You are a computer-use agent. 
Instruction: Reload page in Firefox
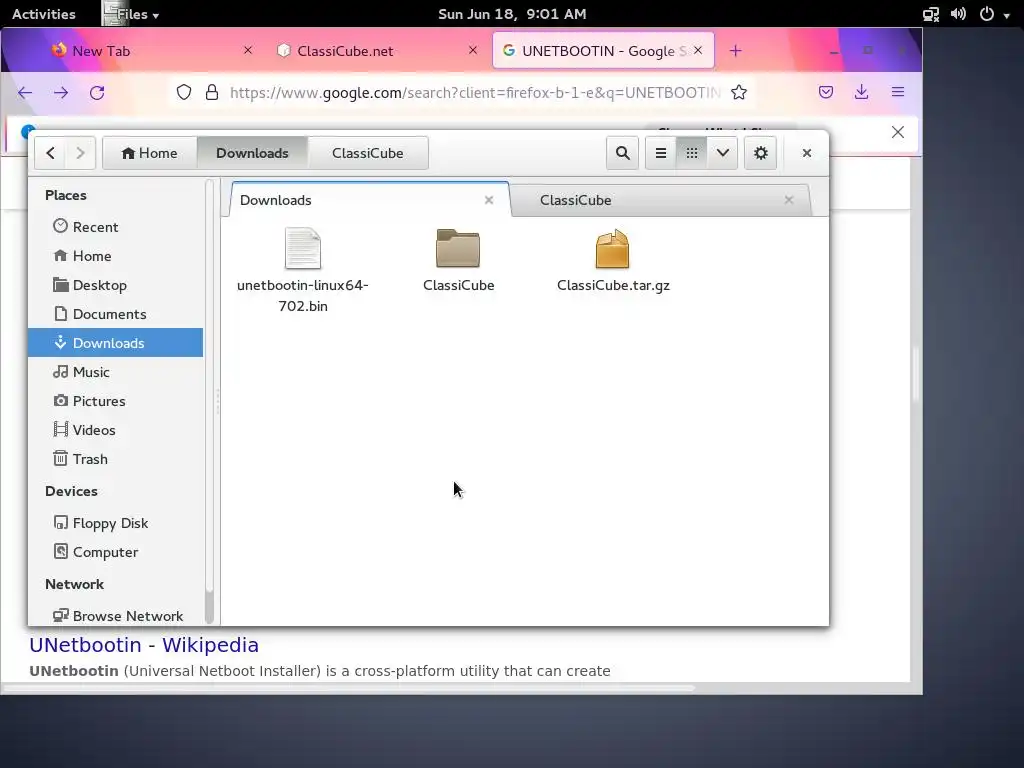click(97, 93)
